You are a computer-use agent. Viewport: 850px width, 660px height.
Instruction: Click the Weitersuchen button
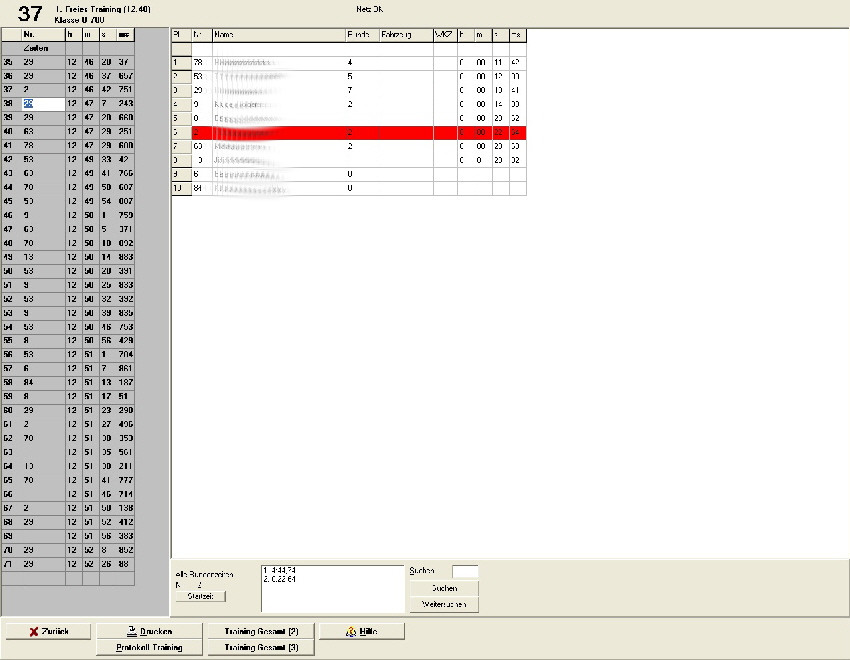[443, 605]
